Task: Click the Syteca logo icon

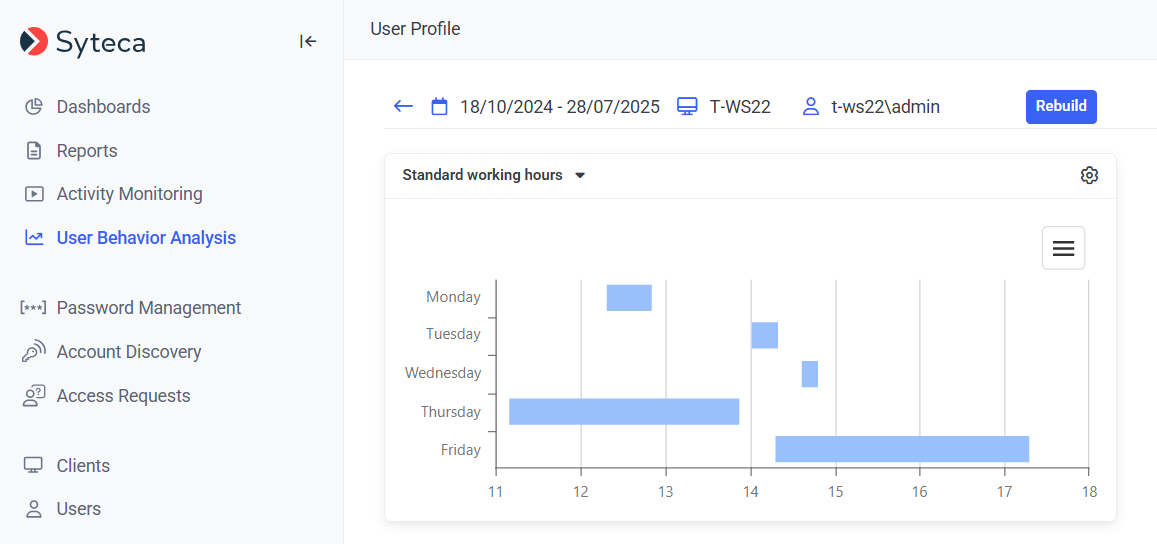Action: pyautogui.click(x=34, y=41)
